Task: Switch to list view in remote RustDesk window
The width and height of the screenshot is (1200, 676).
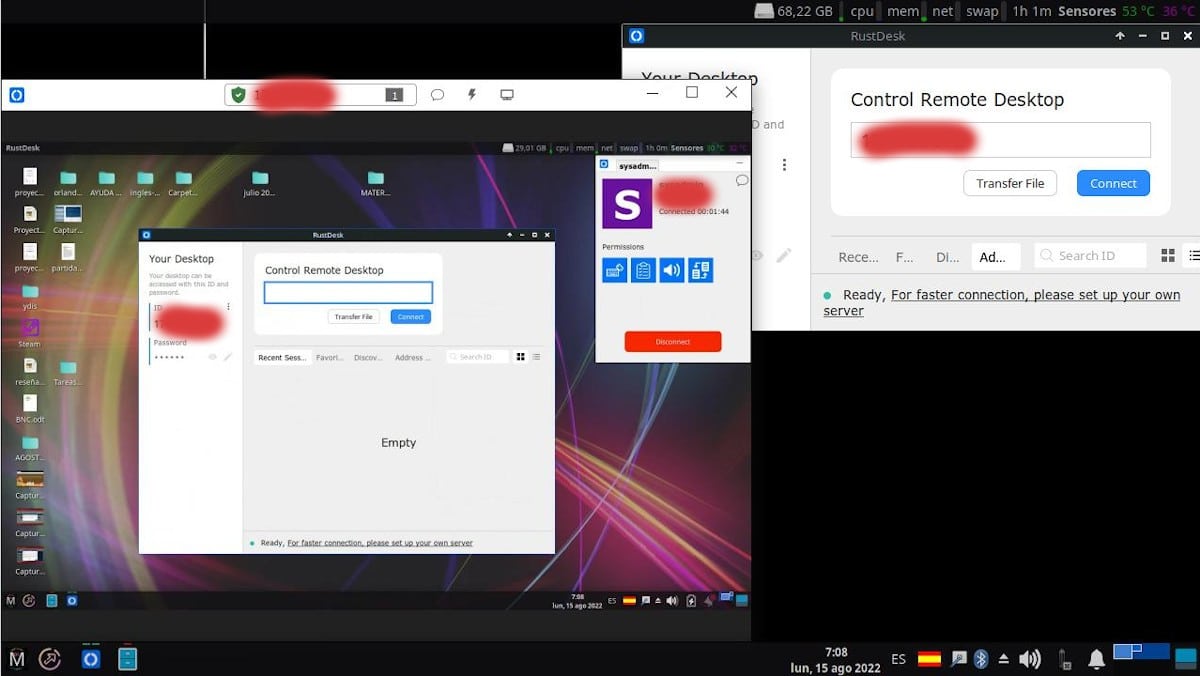Action: click(x=536, y=357)
